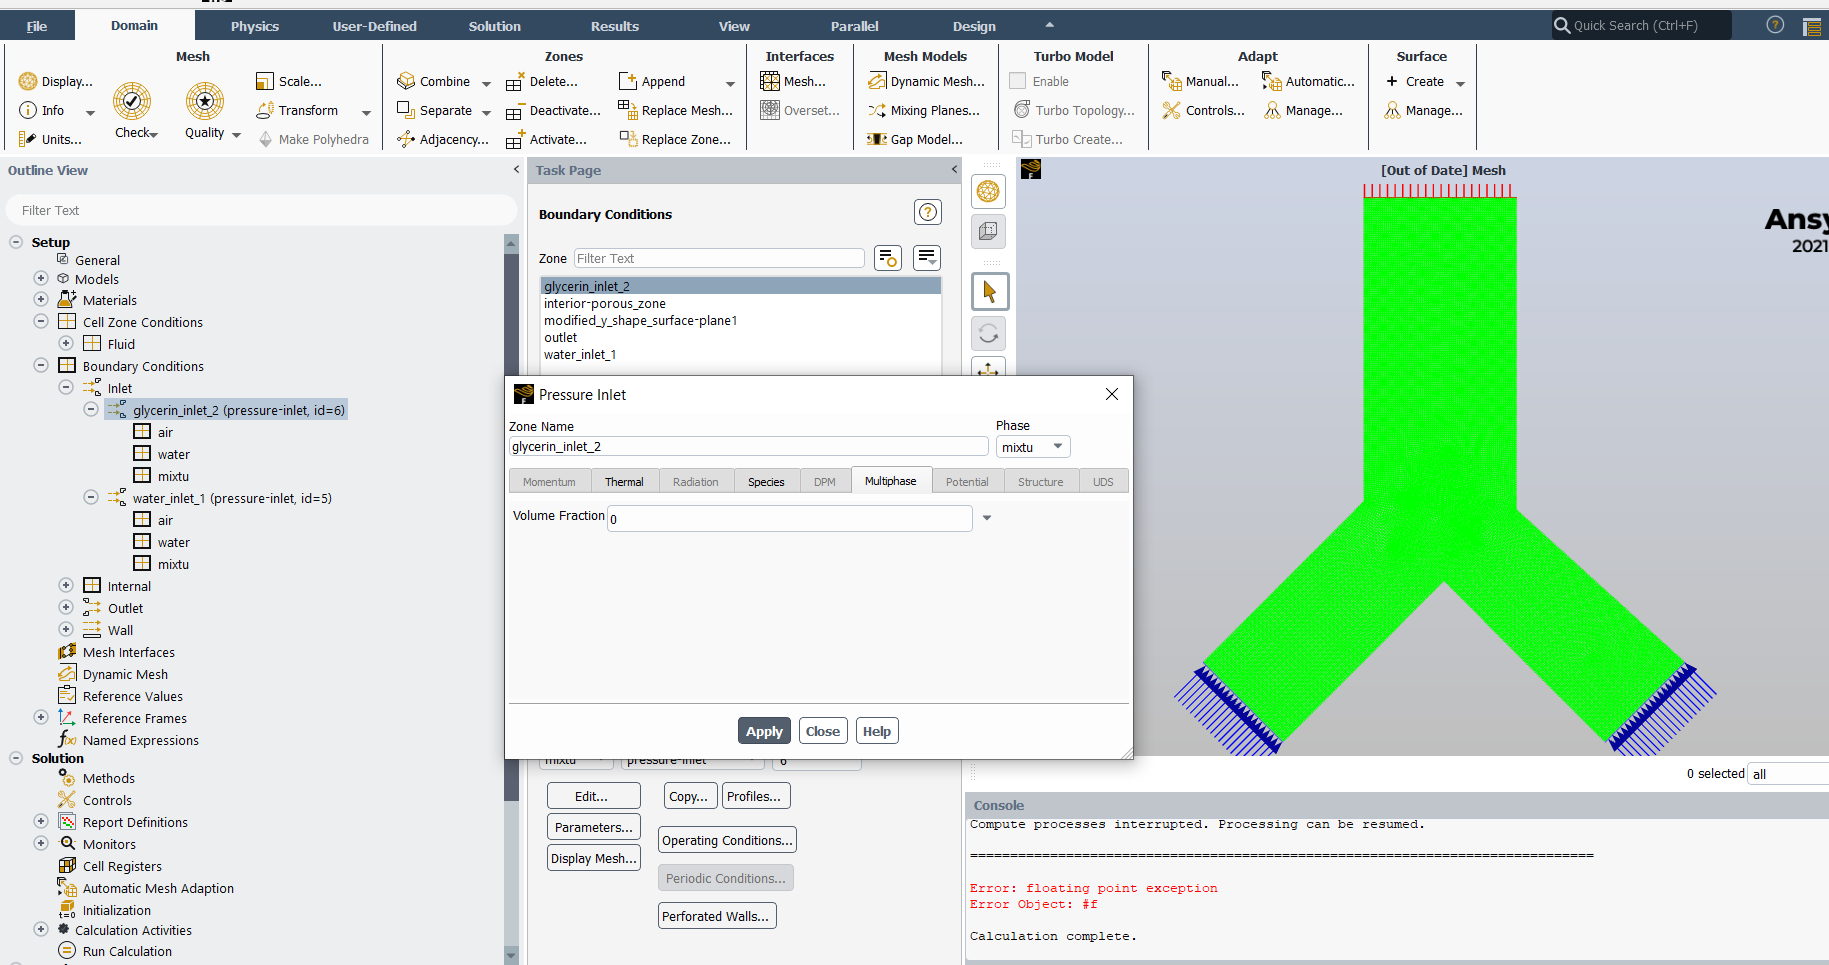Image resolution: width=1829 pixels, height=965 pixels.
Task: Click the Copy boundary conditions button
Action: click(x=690, y=796)
